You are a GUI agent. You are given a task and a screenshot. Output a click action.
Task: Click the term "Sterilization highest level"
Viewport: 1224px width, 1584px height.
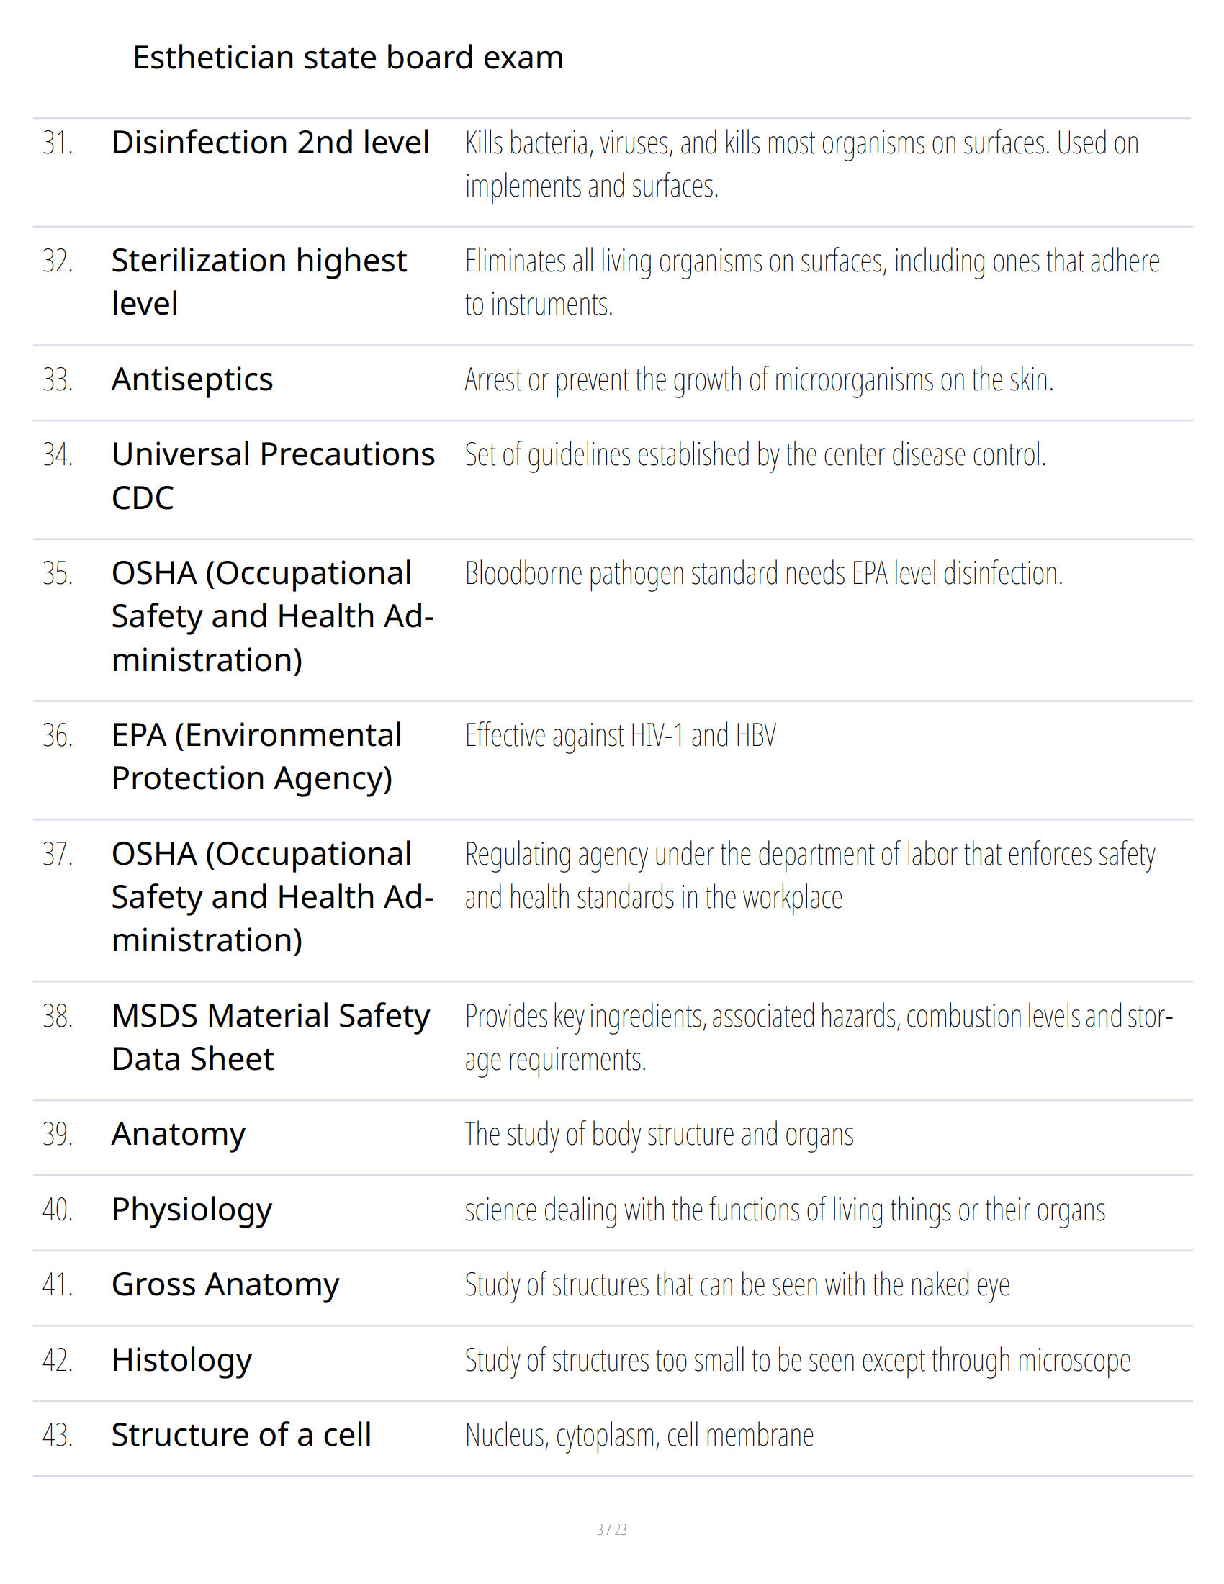[259, 282]
